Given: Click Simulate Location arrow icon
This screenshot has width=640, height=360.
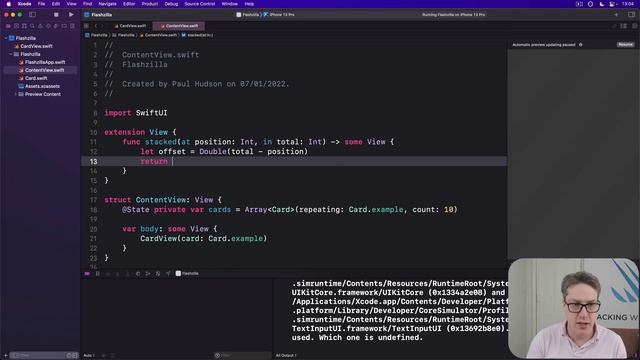Looking at the screenshot, I should tap(168, 273).
